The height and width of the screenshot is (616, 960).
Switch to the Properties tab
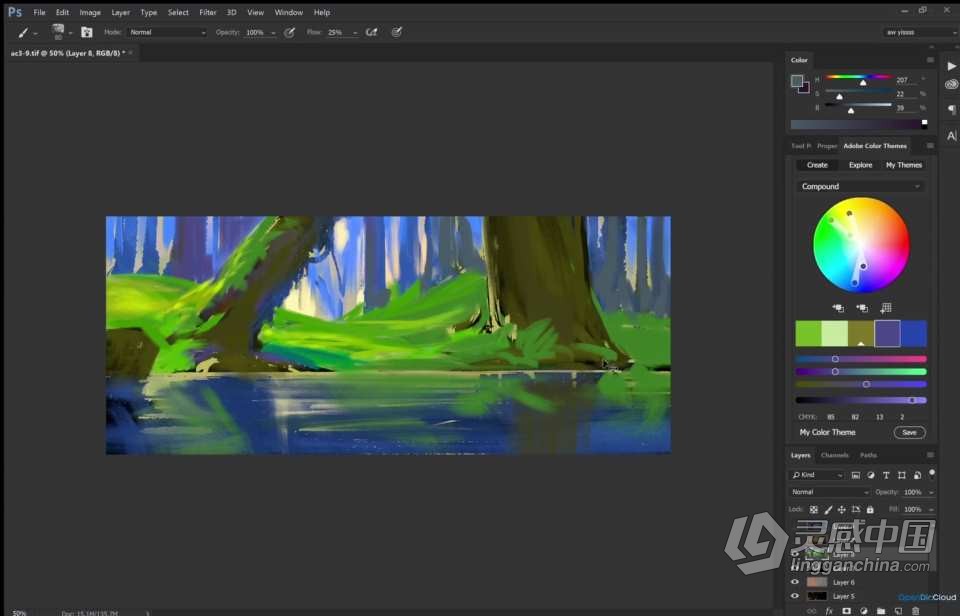(x=827, y=146)
